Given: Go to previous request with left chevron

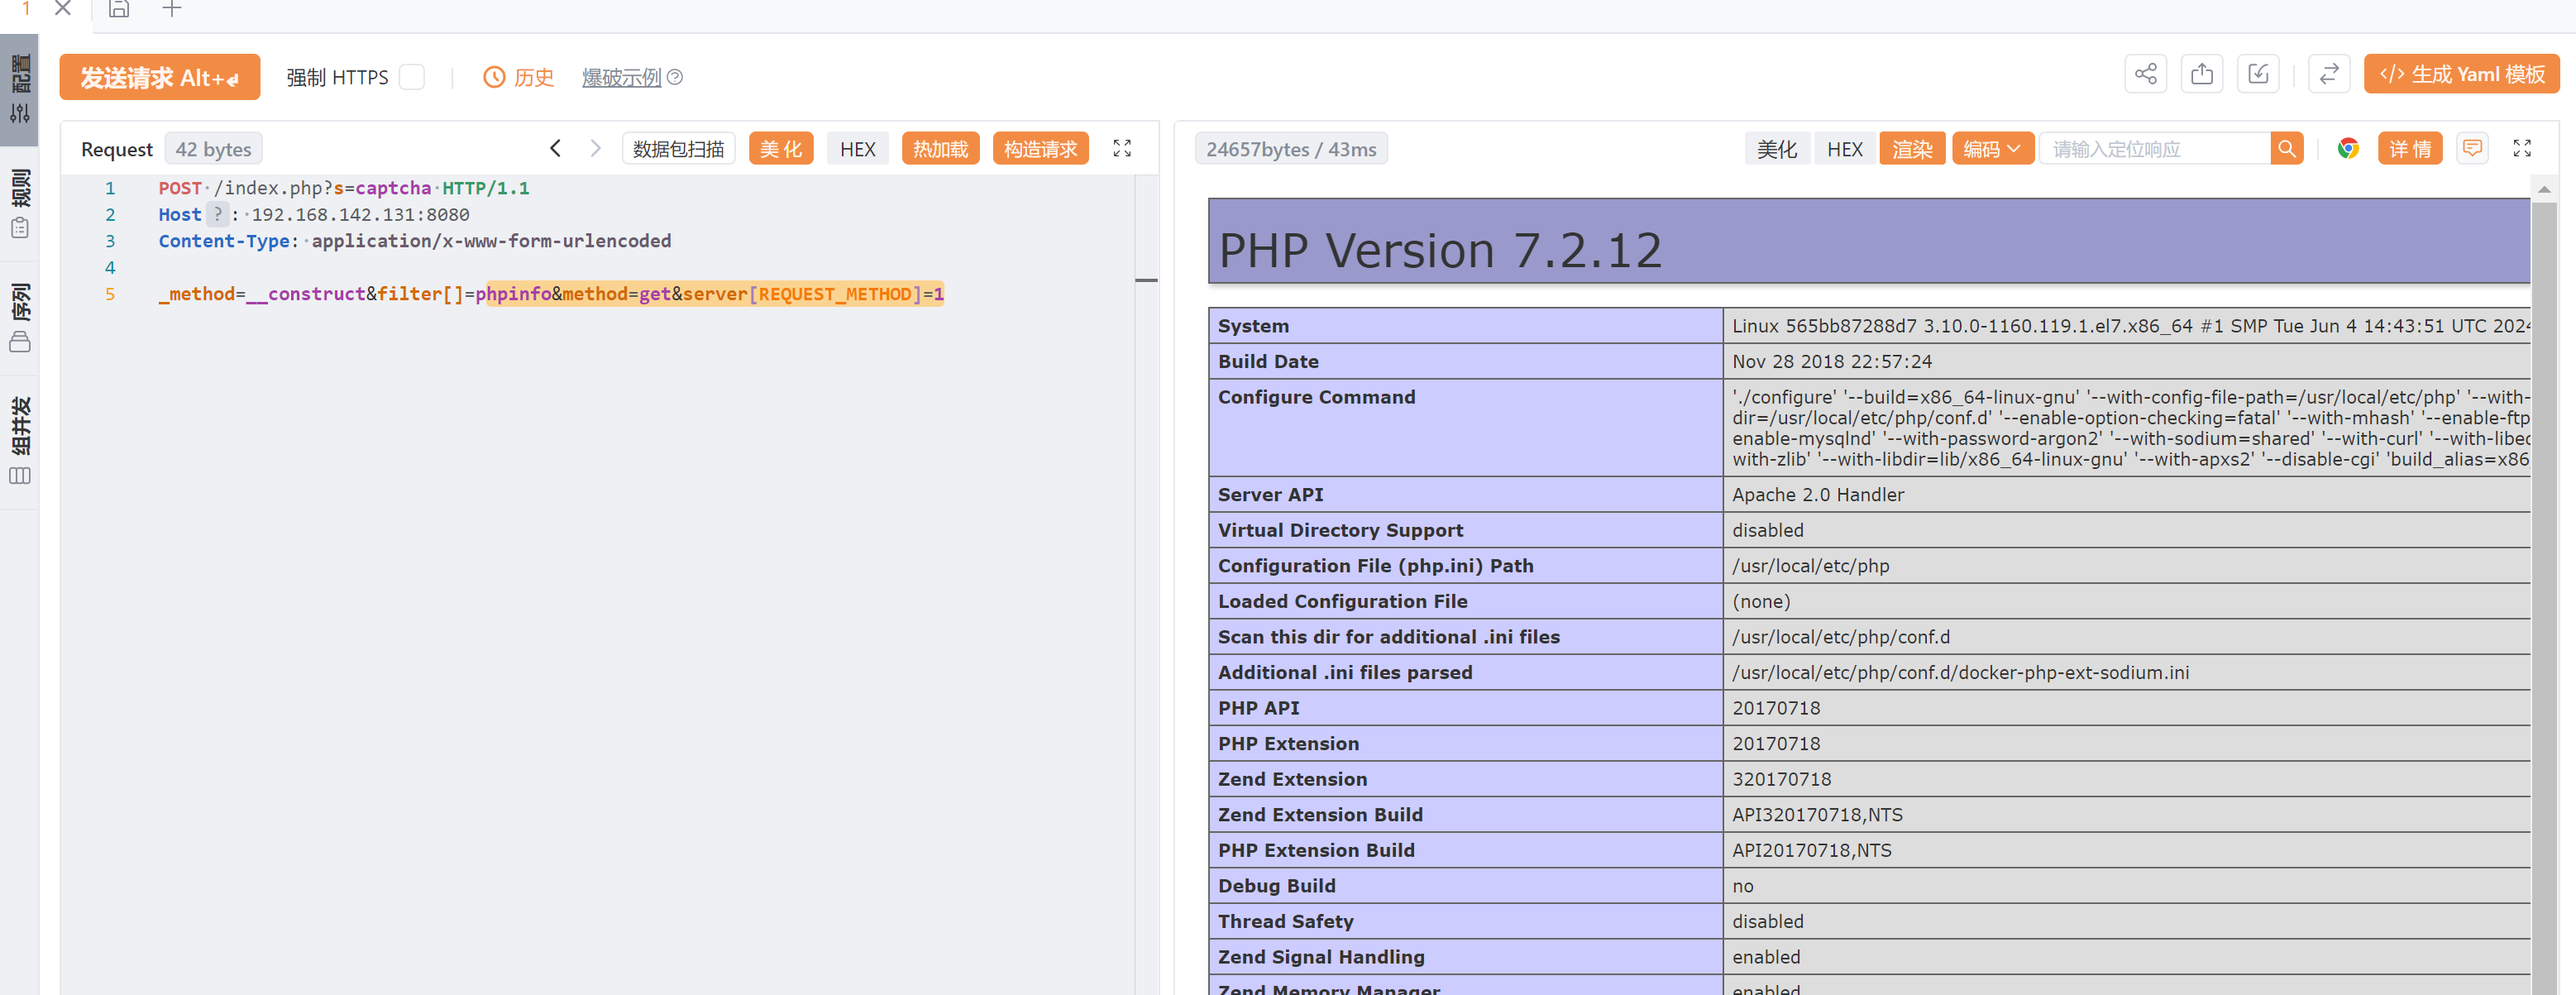Looking at the screenshot, I should pos(555,149).
